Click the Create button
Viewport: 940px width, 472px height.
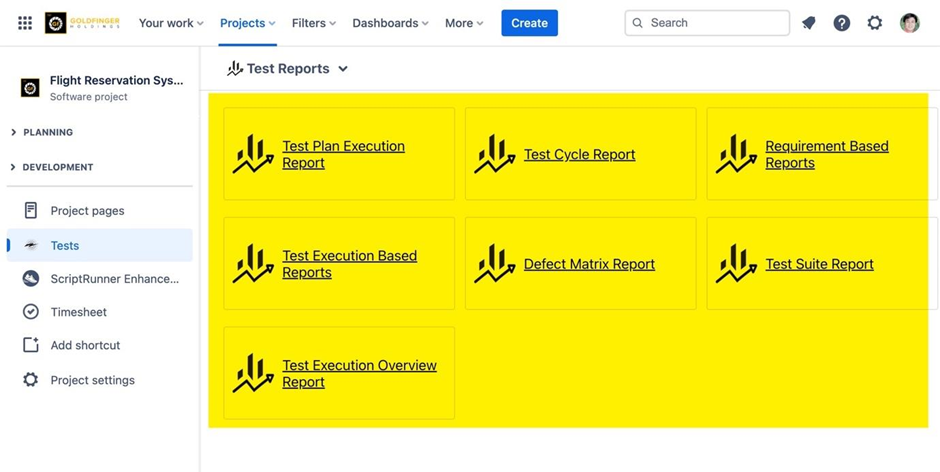[x=529, y=23]
